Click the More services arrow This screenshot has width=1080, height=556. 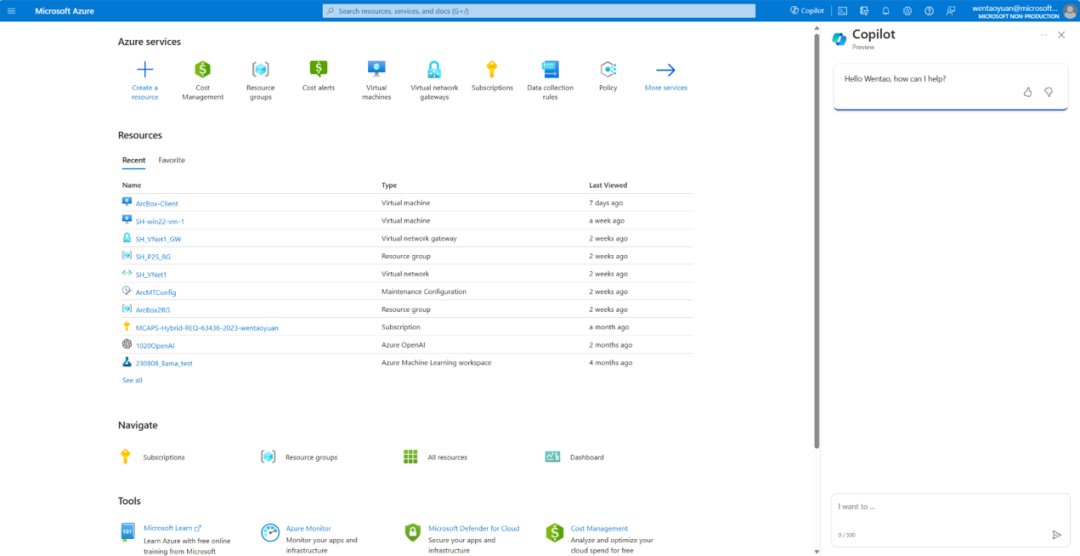(665, 70)
